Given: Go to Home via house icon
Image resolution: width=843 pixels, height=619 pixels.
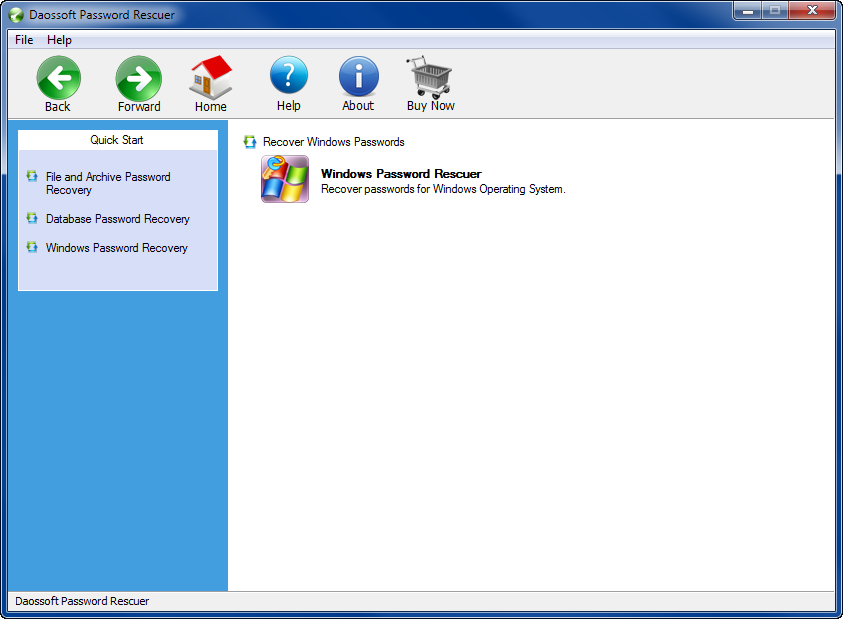Looking at the screenshot, I should tap(211, 77).
